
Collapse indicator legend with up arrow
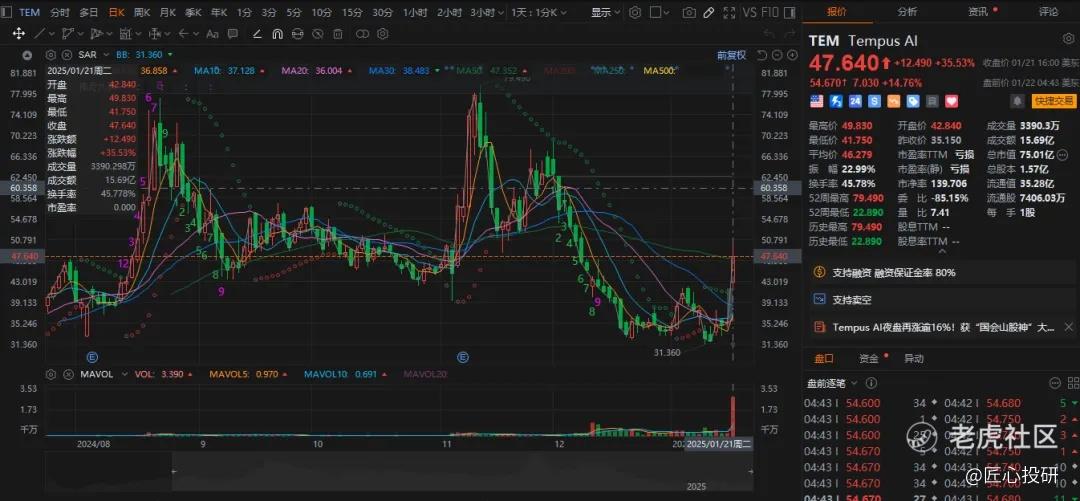point(26,54)
